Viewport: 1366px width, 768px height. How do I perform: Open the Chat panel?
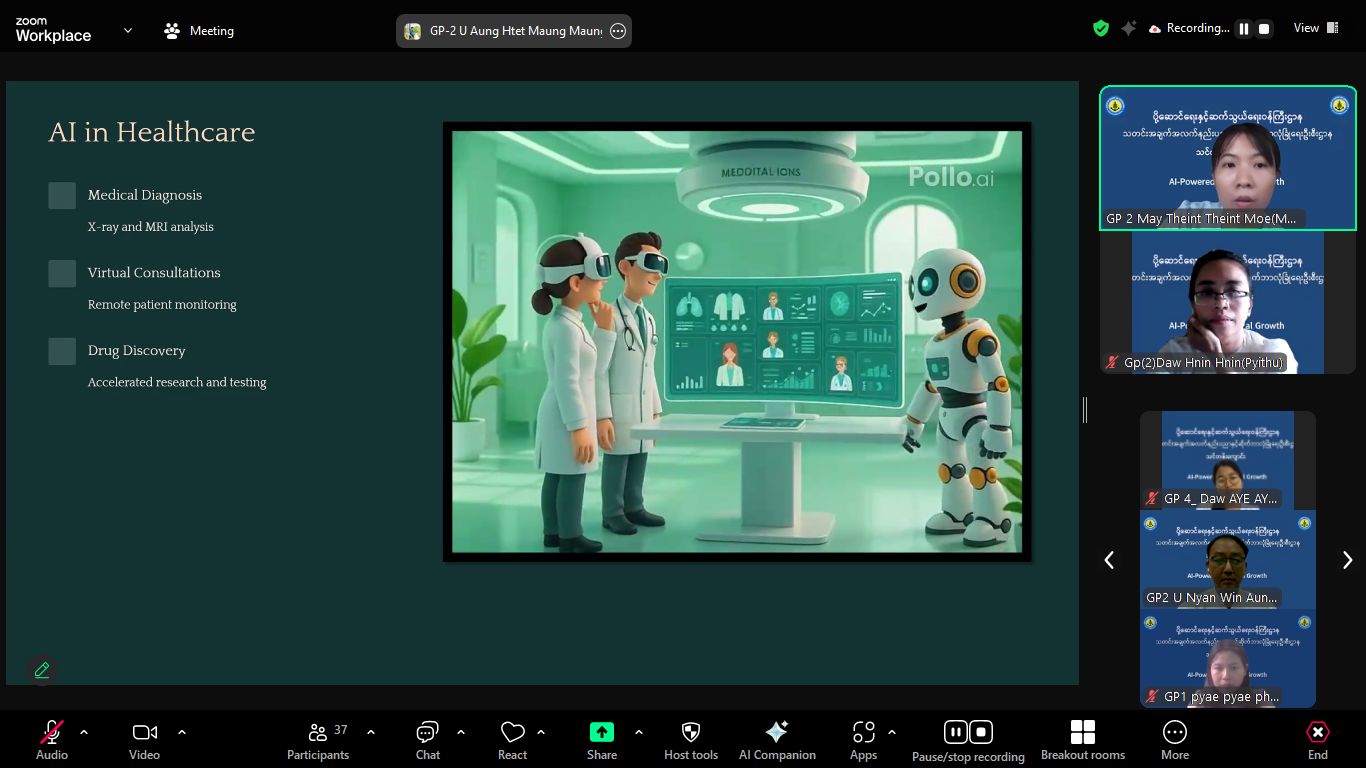click(428, 740)
